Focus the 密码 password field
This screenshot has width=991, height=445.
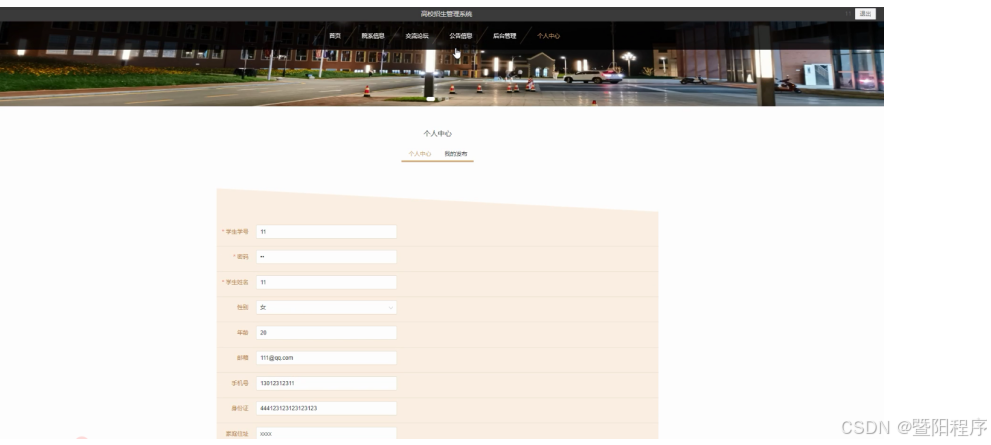326,257
